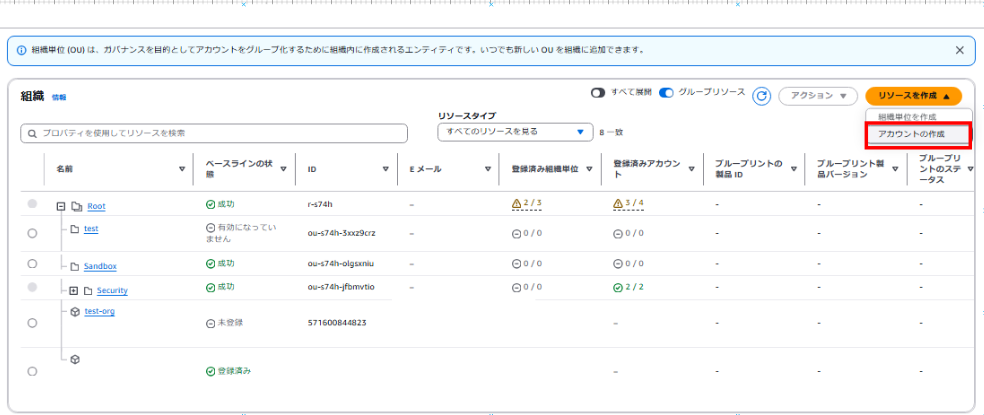
Task: Click the 情報 link next to 組織
Action: point(59,97)
